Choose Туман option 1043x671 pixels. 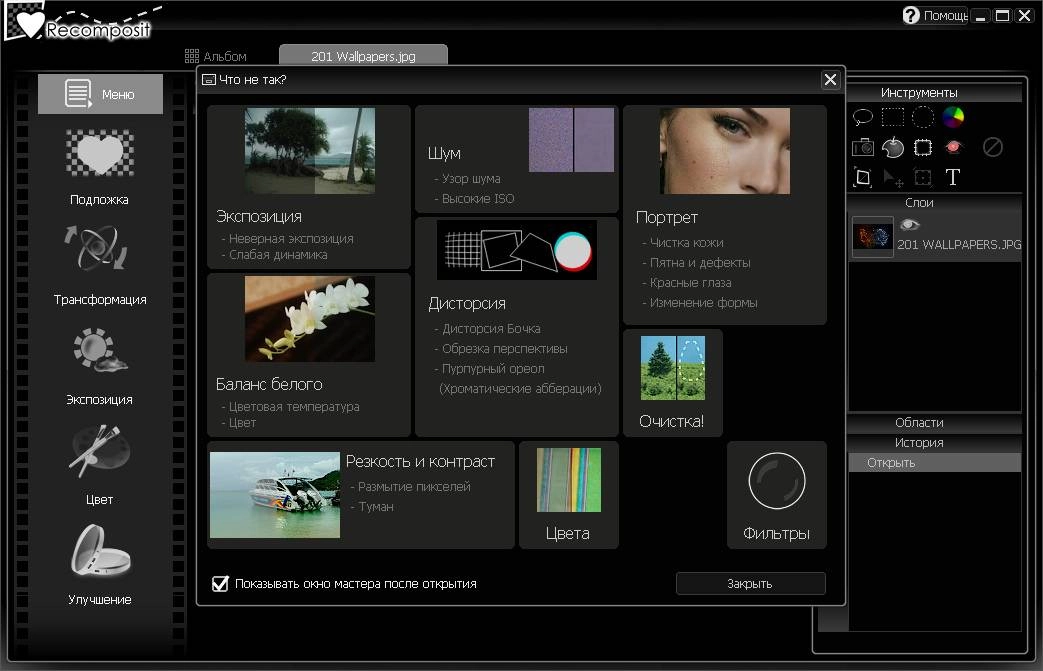[x=376, y=507]
